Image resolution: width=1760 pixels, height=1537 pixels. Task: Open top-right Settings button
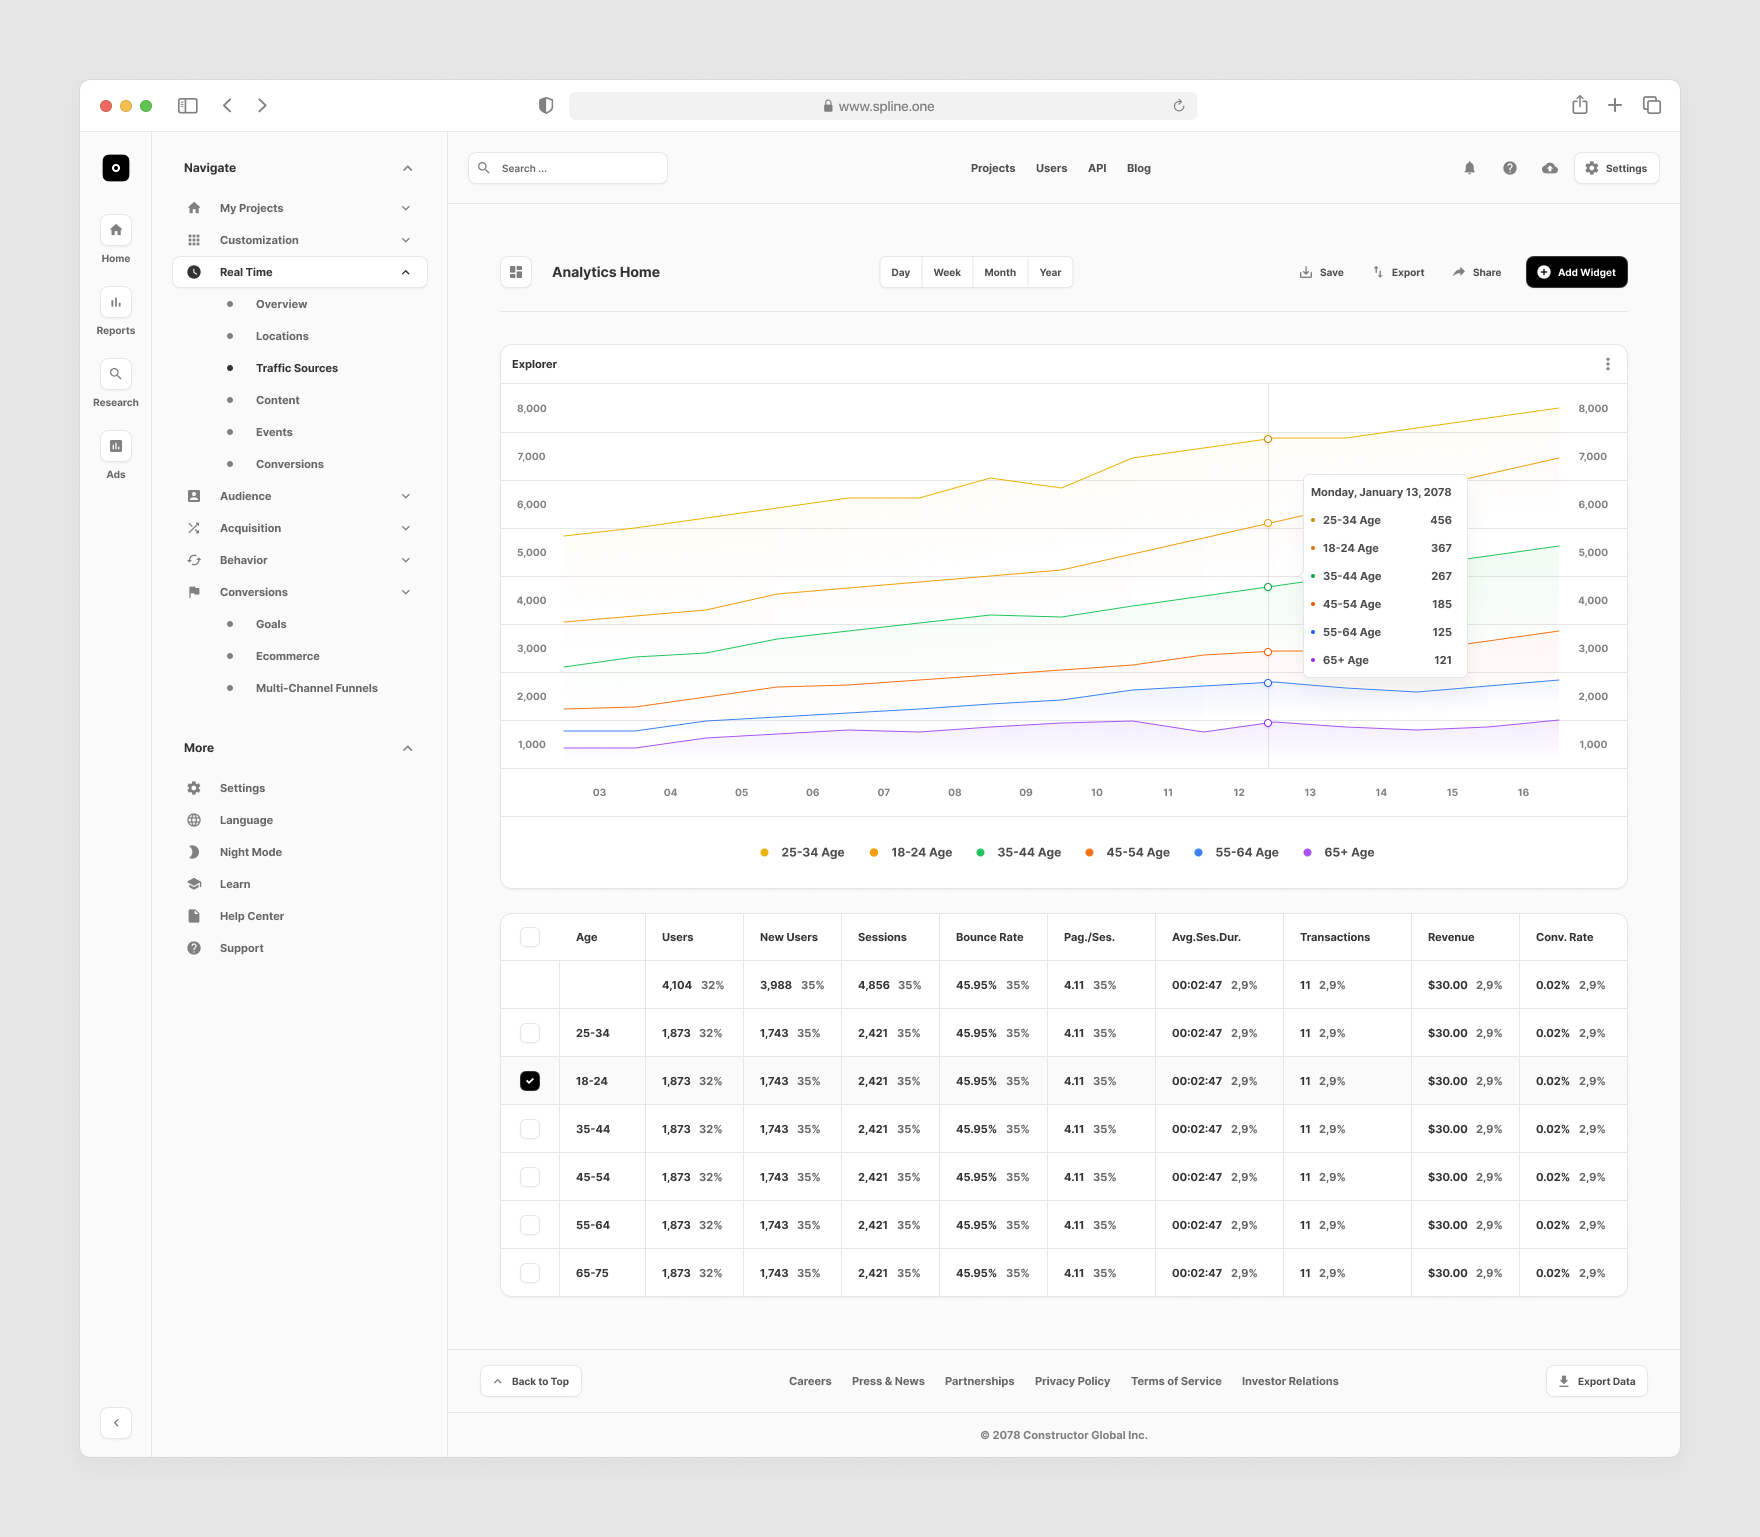pyautogui.click(x=1617, y=168)
